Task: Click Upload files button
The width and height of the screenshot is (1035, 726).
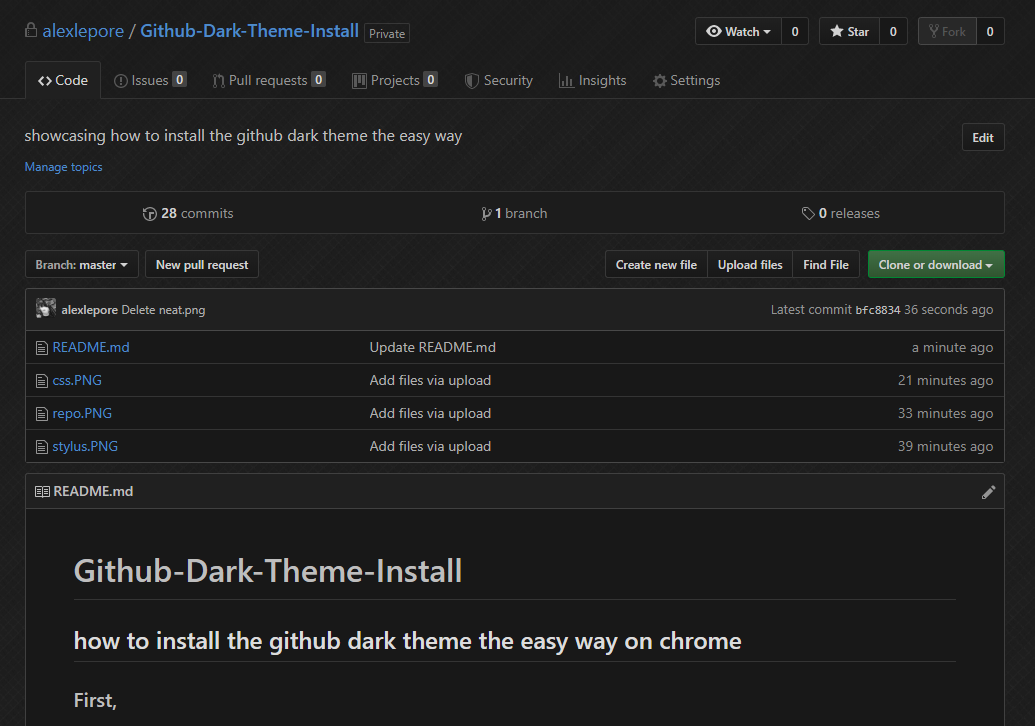Action: [750, 265]
